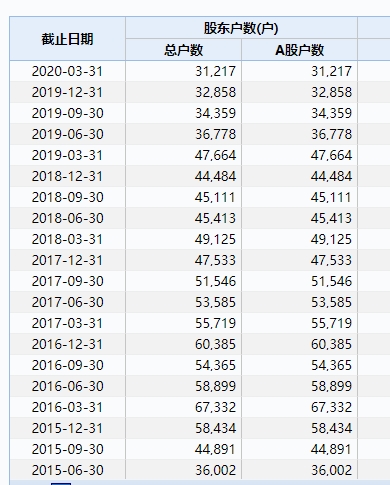Click A股户数 value 36,002 for 2015-06-30

click(x=331, y=470)
